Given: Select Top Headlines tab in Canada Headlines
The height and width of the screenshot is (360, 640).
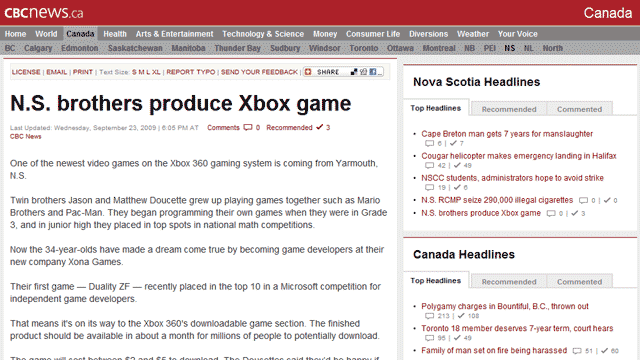Looking at the screenshot, I should [x=436, y=281].
